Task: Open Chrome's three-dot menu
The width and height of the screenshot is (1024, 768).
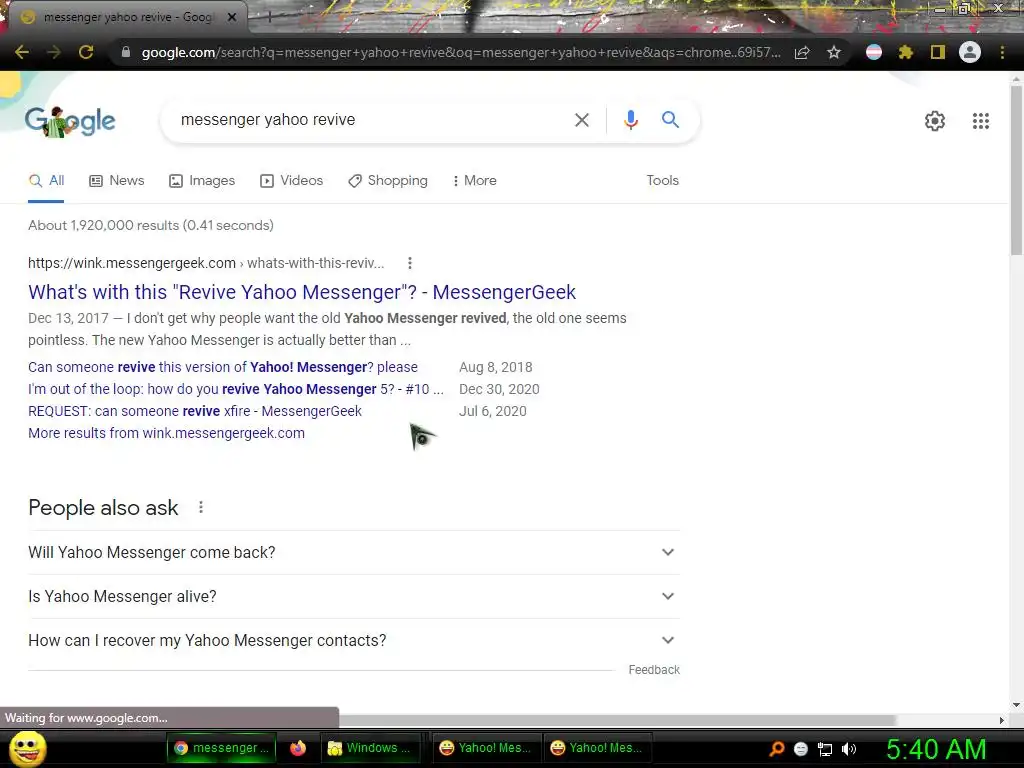Action: click(x=1002, y=52)
